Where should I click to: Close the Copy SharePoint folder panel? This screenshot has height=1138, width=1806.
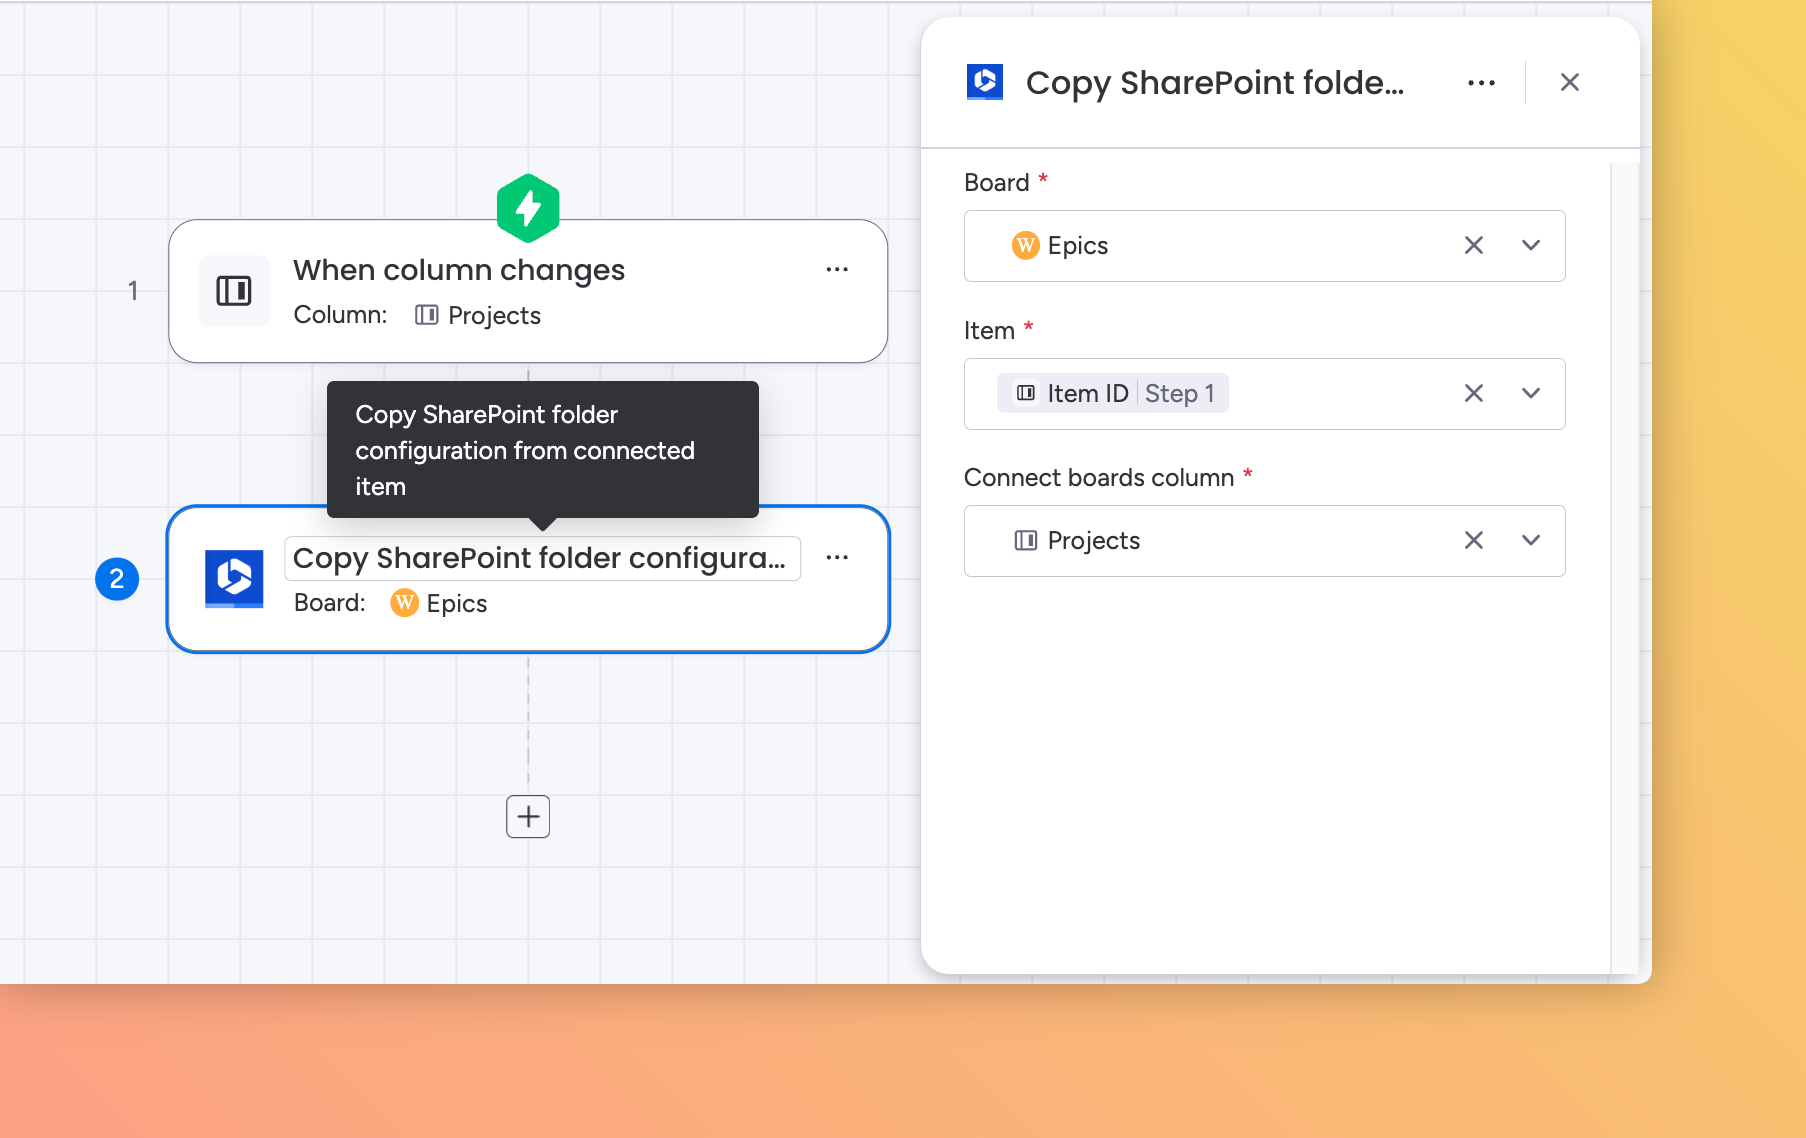1570,82
